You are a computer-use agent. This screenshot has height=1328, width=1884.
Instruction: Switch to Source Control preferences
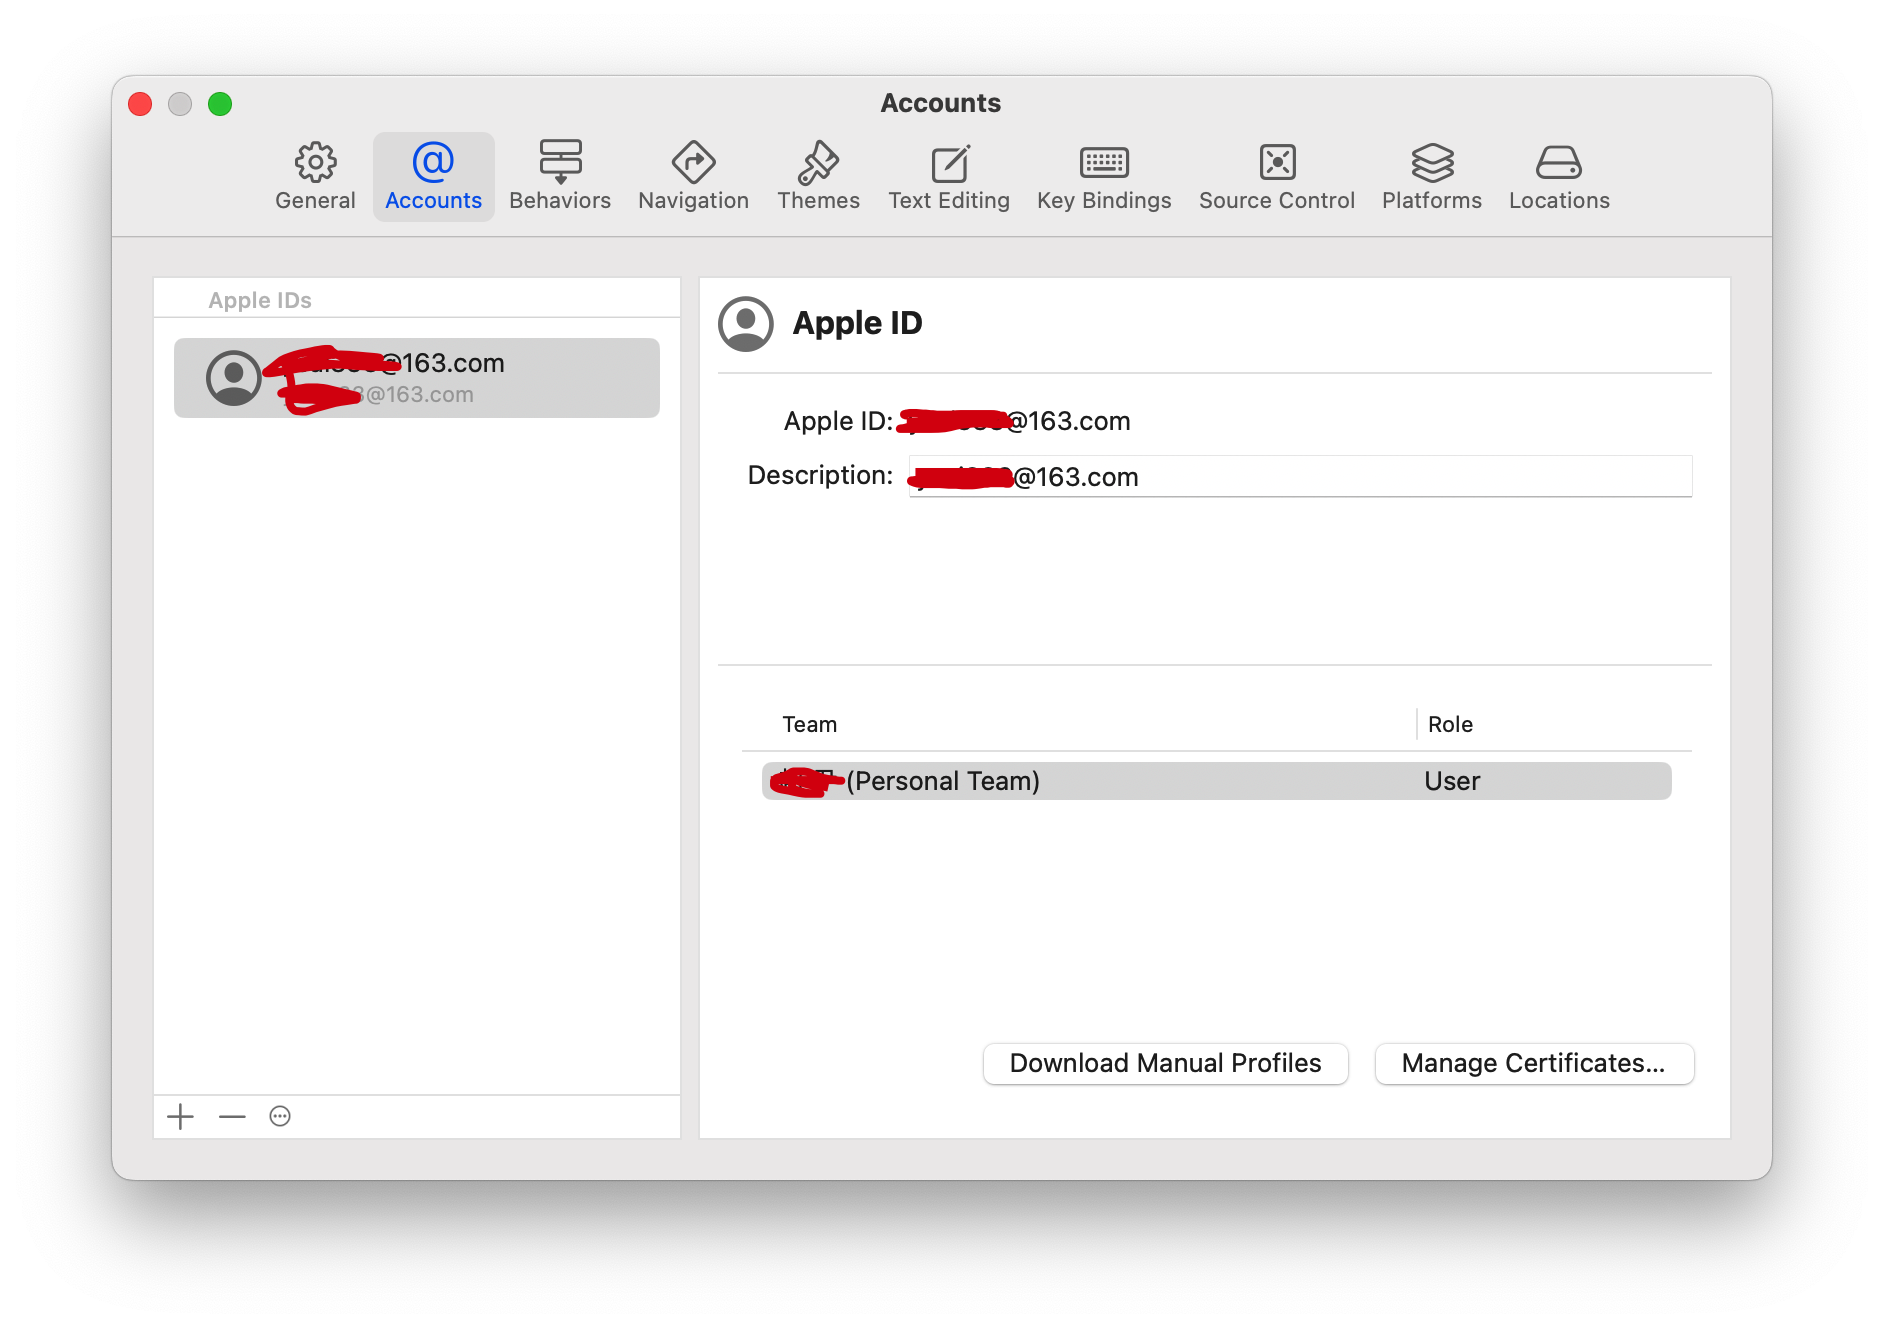(x=1277, y=177)
